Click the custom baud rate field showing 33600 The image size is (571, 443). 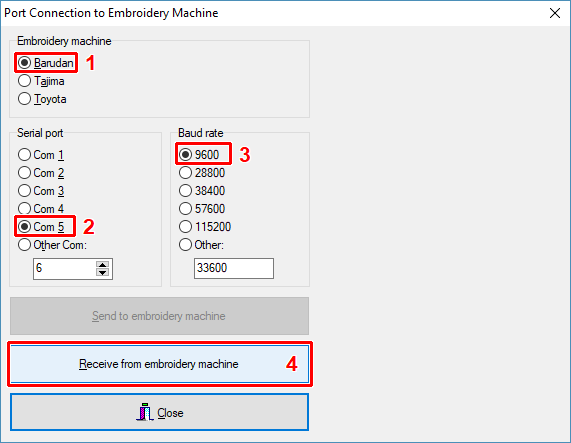(x=234, y=268)
